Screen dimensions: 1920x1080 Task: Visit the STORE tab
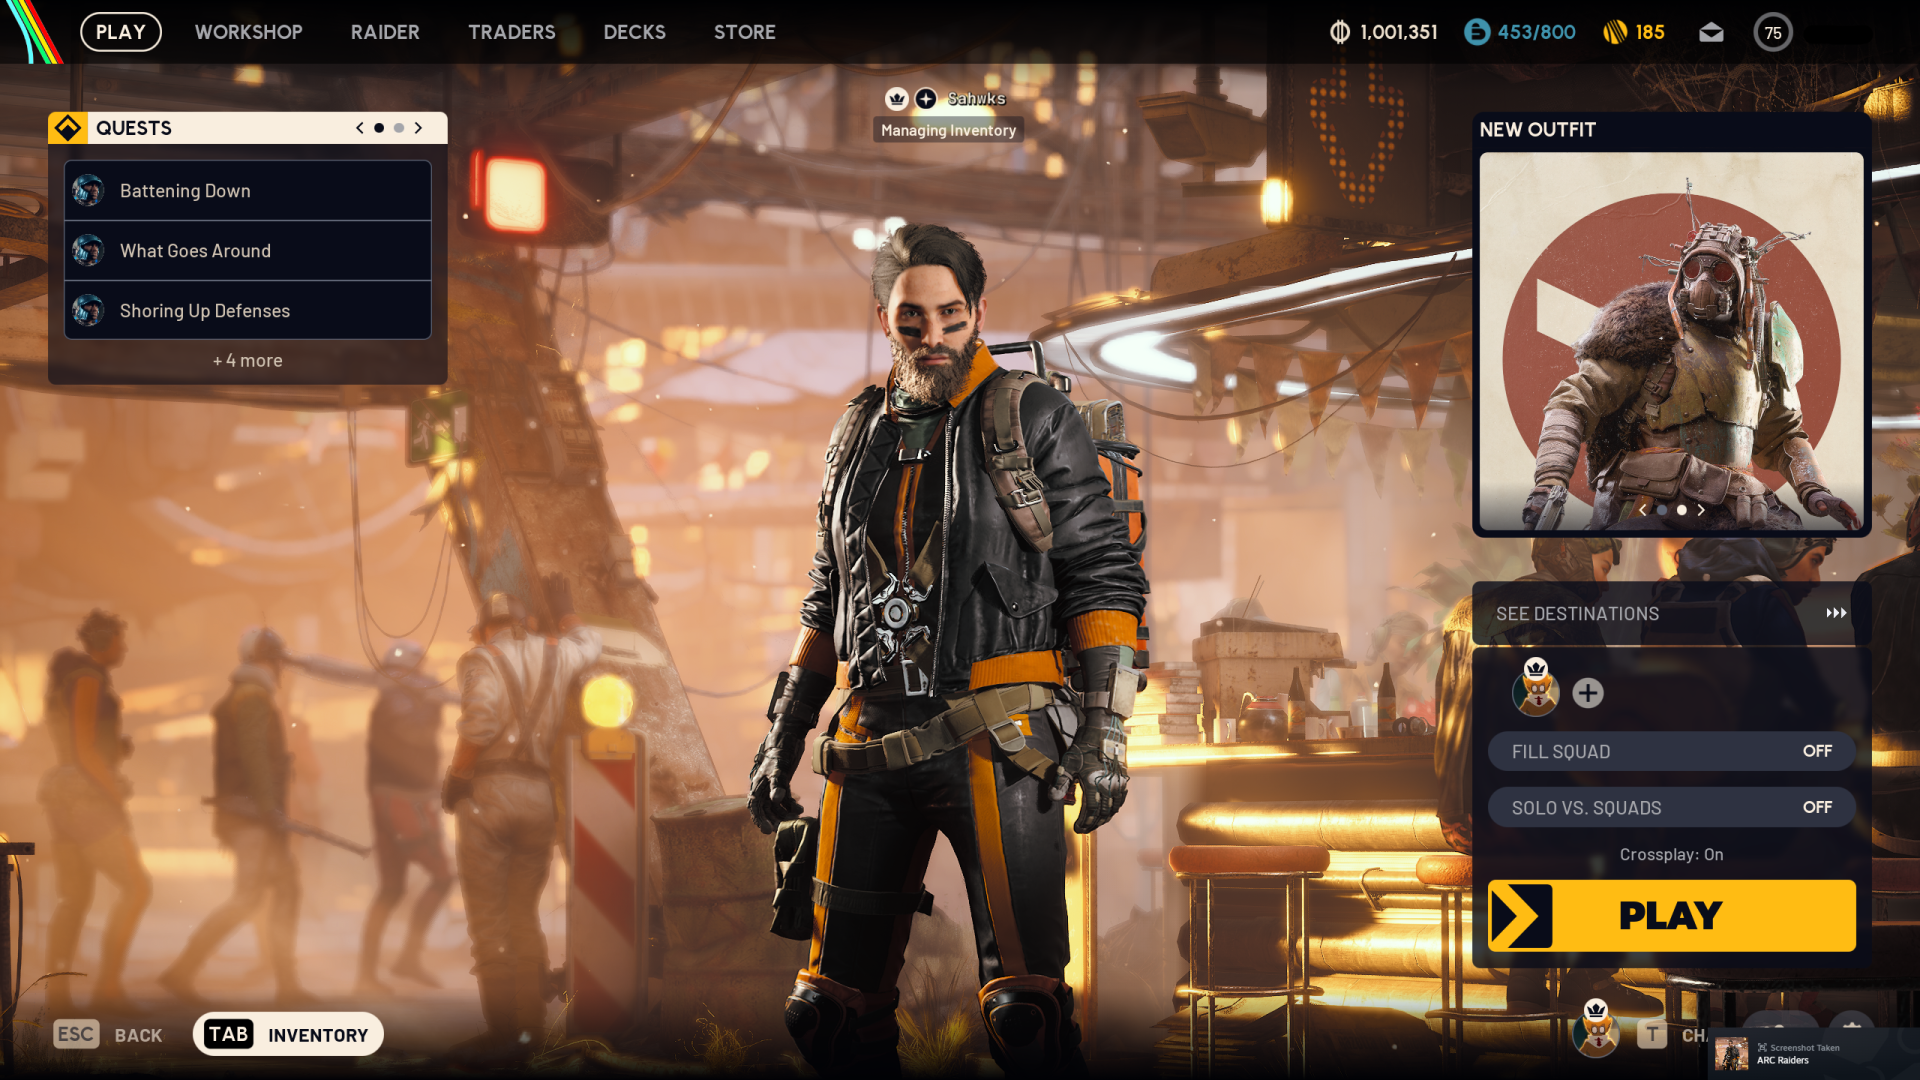[745, 32]
